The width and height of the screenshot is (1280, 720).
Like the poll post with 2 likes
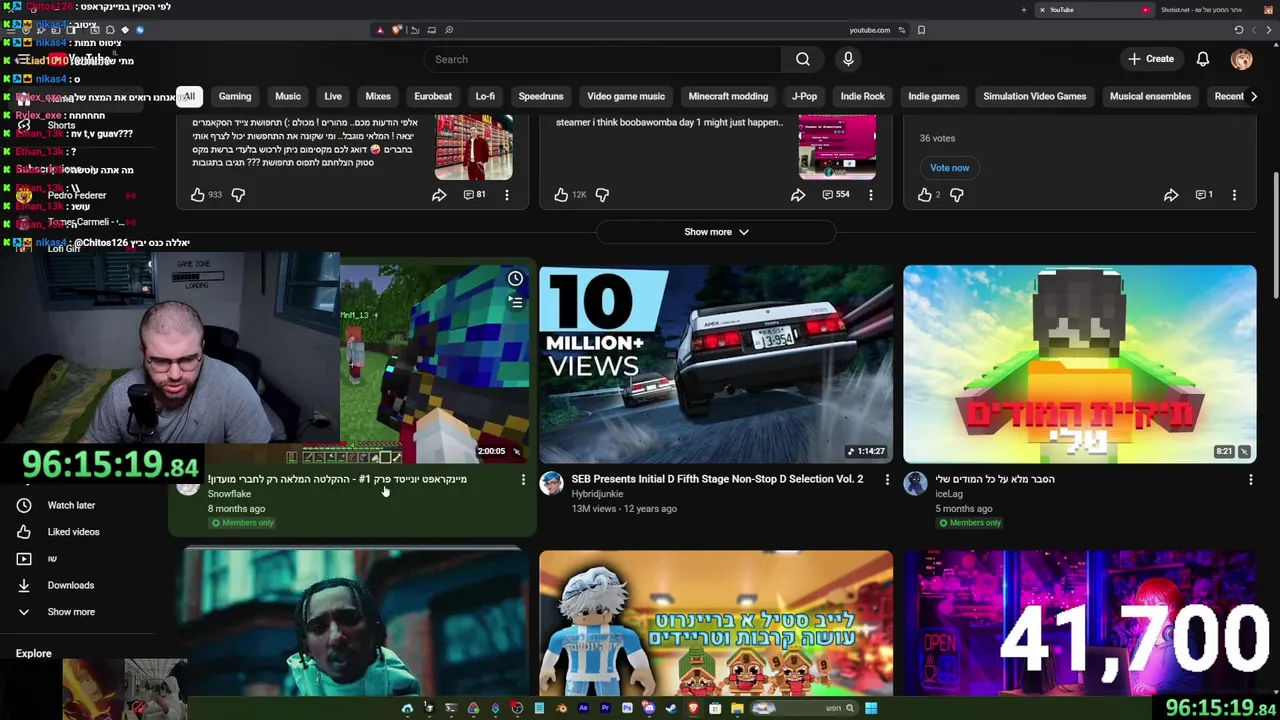pyautogui.click(x=925, y=195)
